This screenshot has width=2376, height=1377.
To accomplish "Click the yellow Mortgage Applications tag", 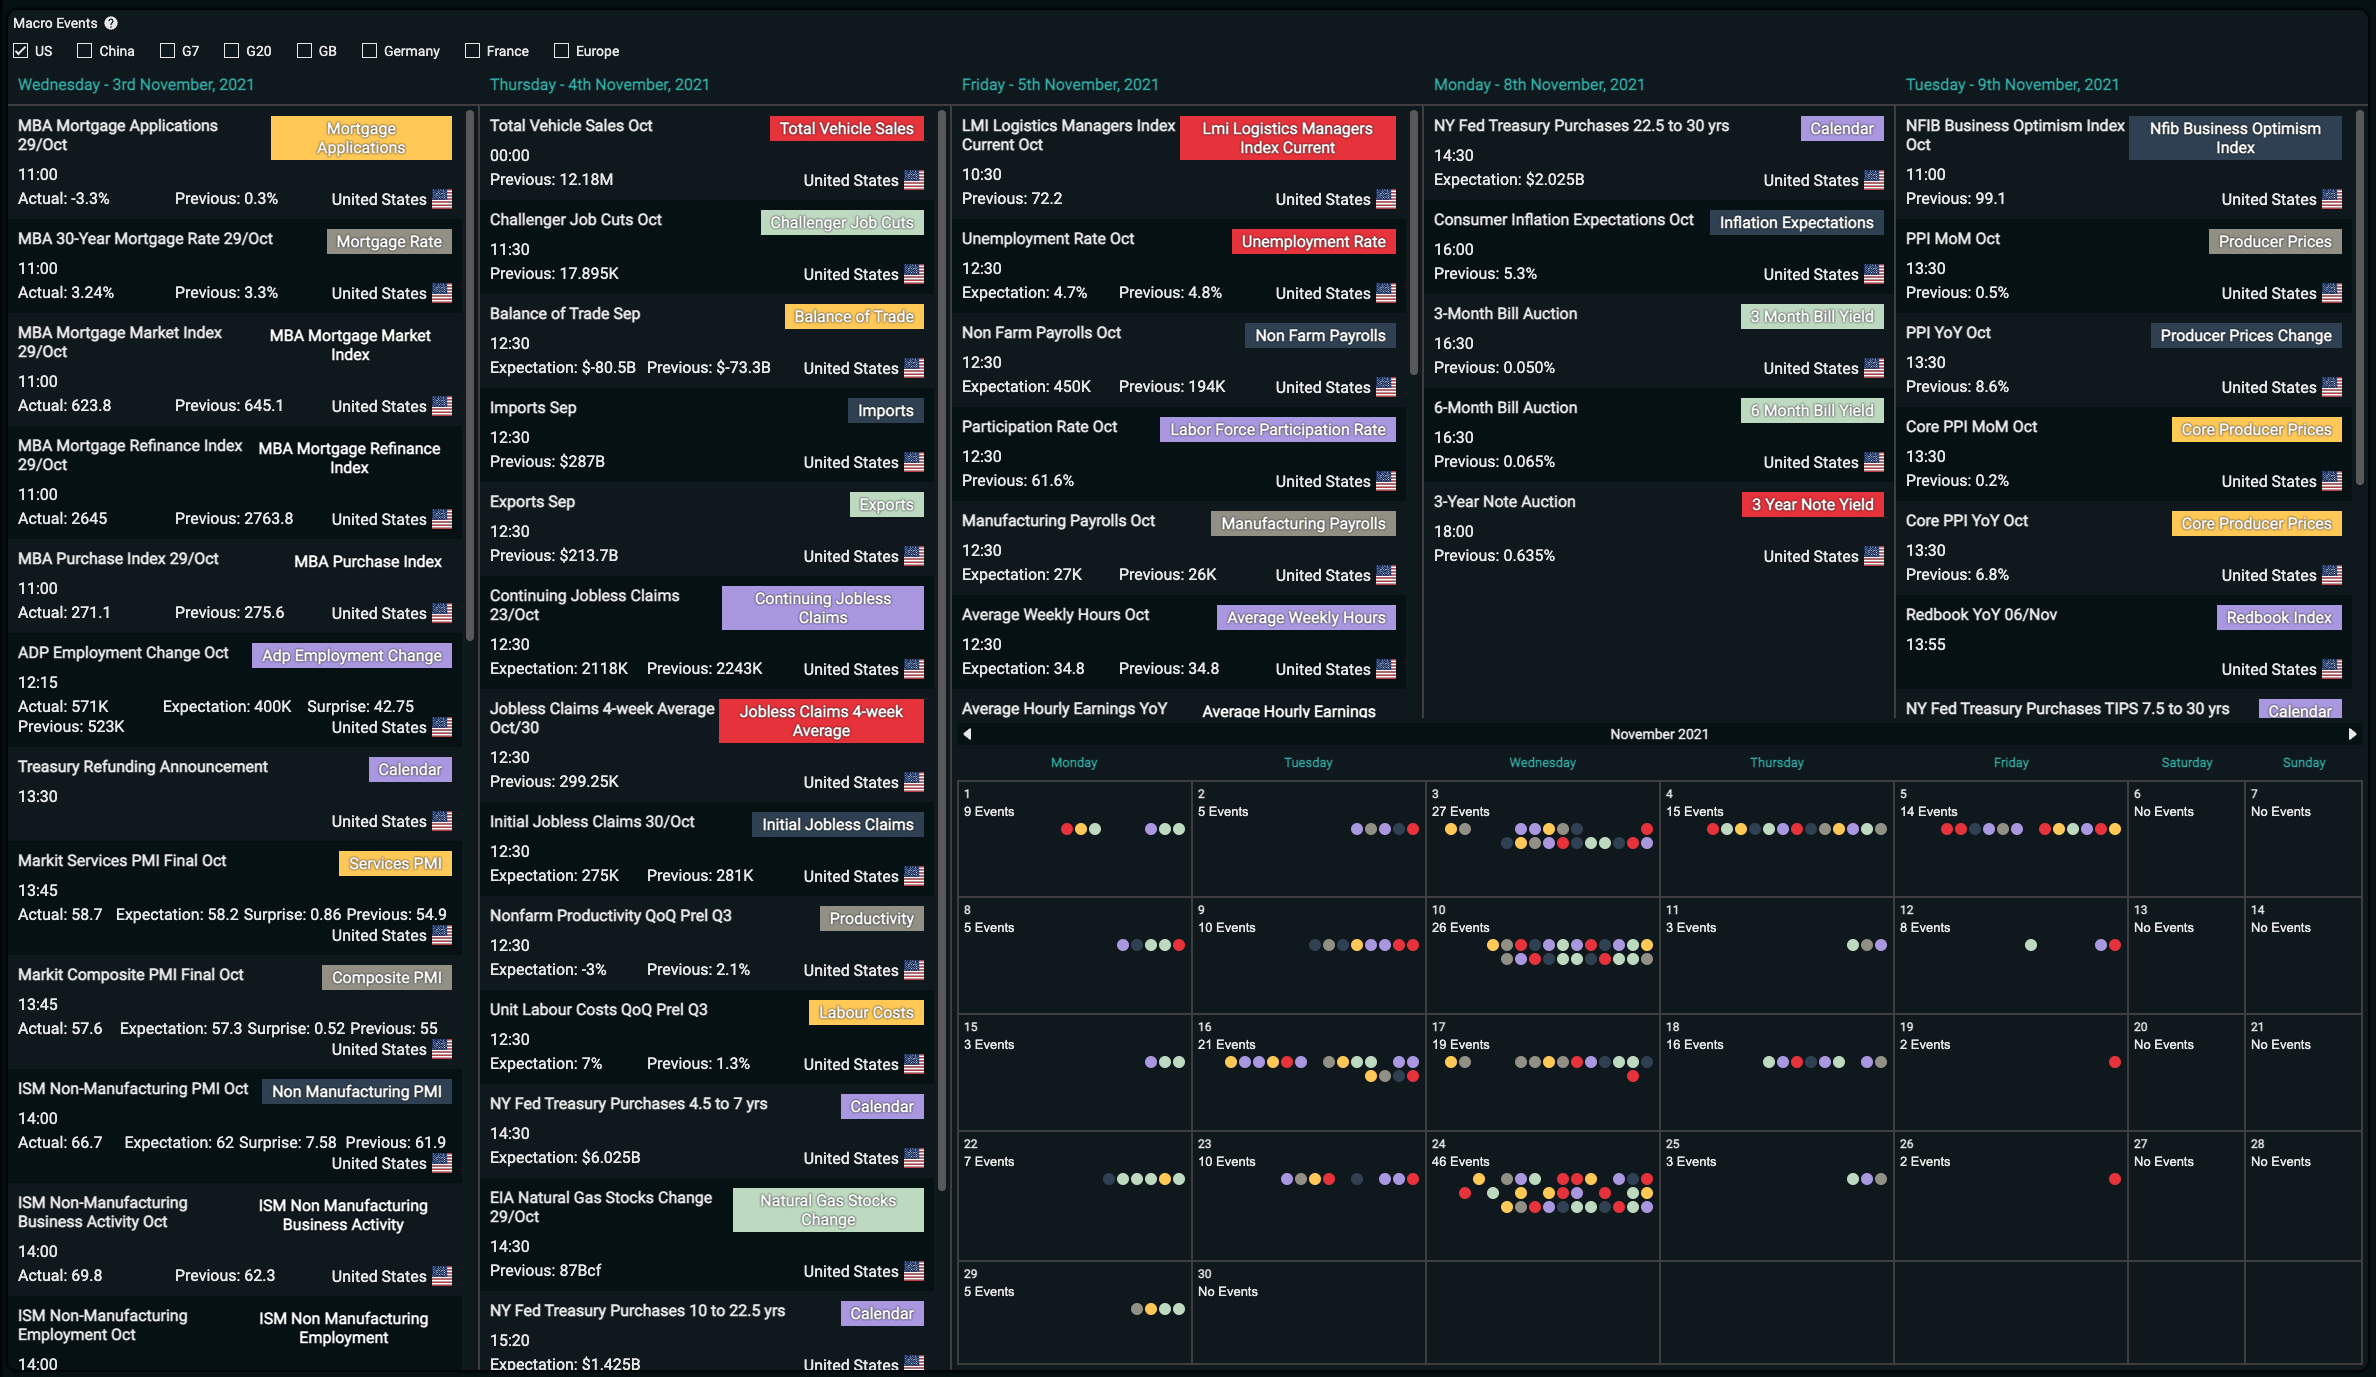I will coord(361,138).
